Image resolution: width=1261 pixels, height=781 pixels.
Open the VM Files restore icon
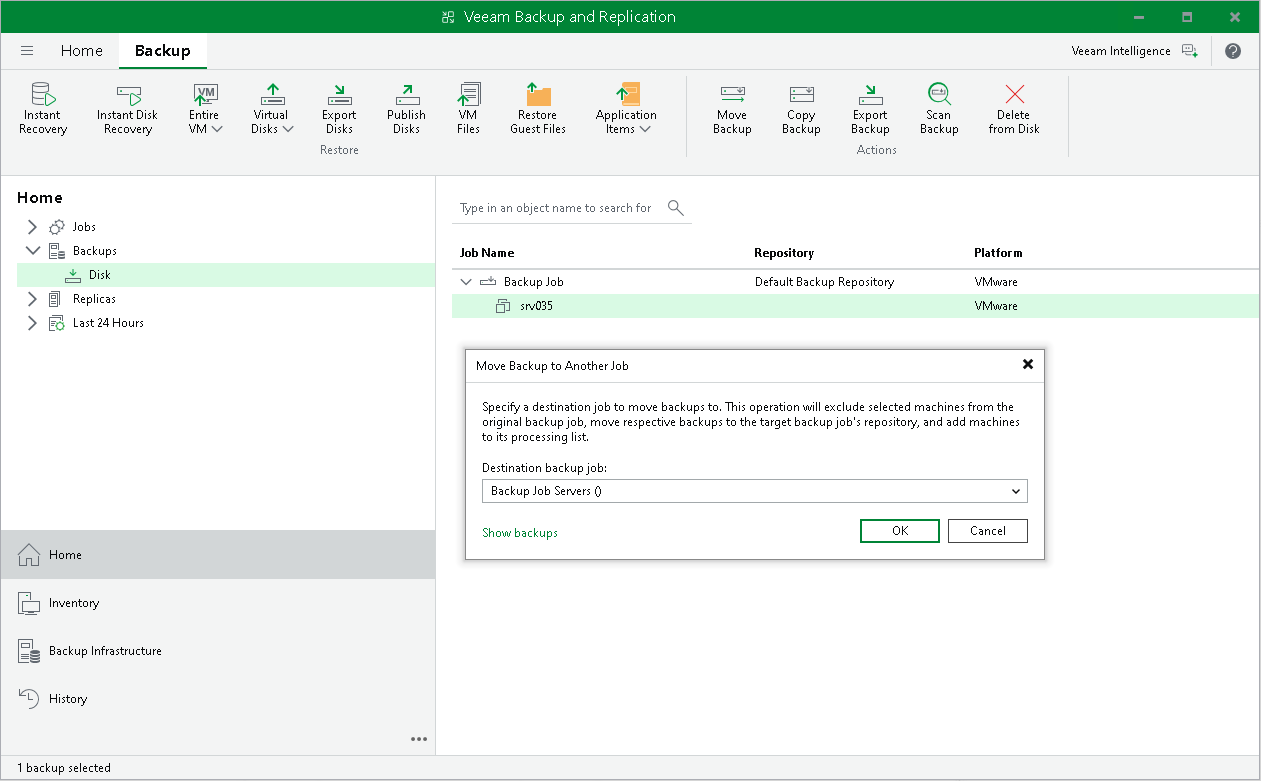pyautogui.click(x=468, y=107)
